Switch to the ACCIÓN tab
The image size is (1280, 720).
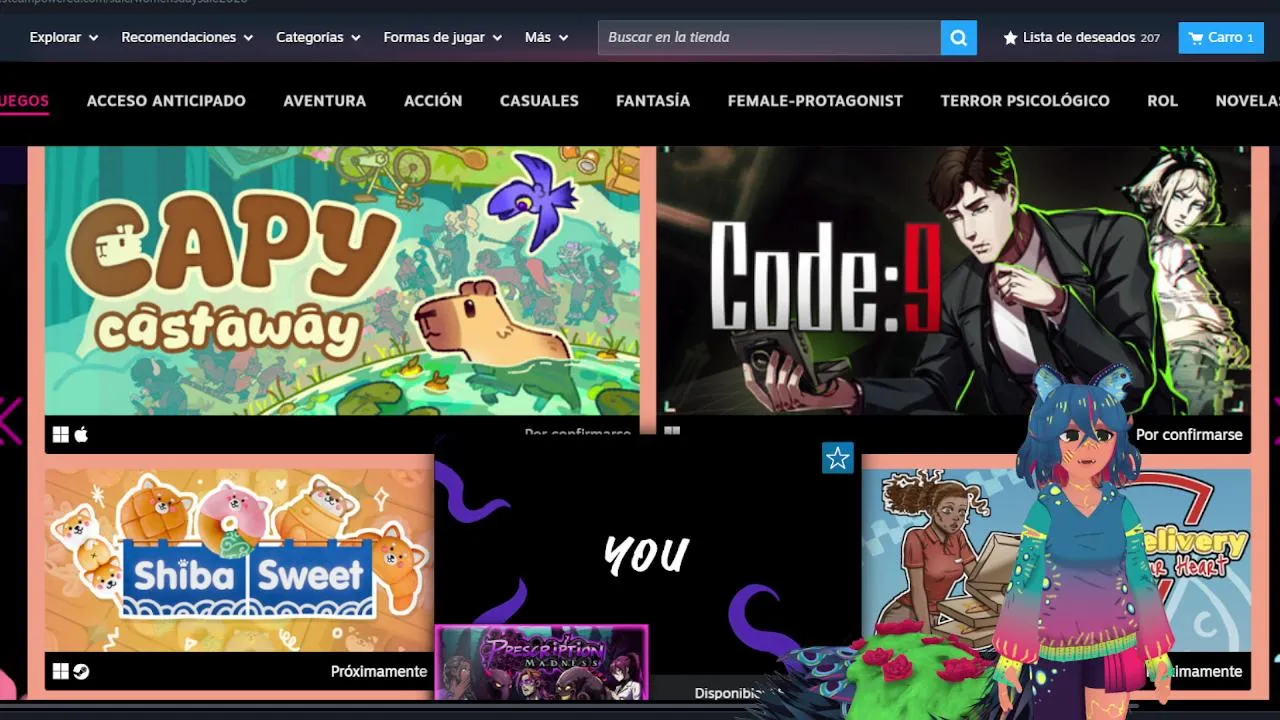(x=433, y=101)
